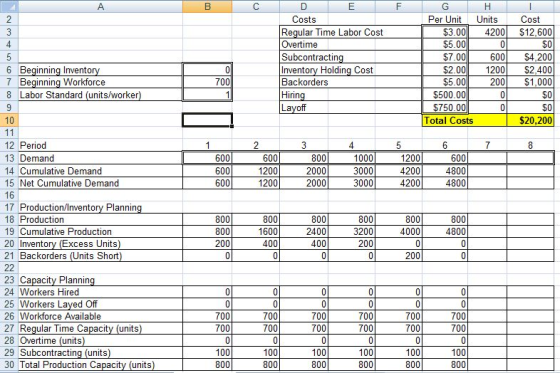Click Overtime (units) label in row 28
The width and height of the screenshot is (560, 373).
click(x=52, y=340)
